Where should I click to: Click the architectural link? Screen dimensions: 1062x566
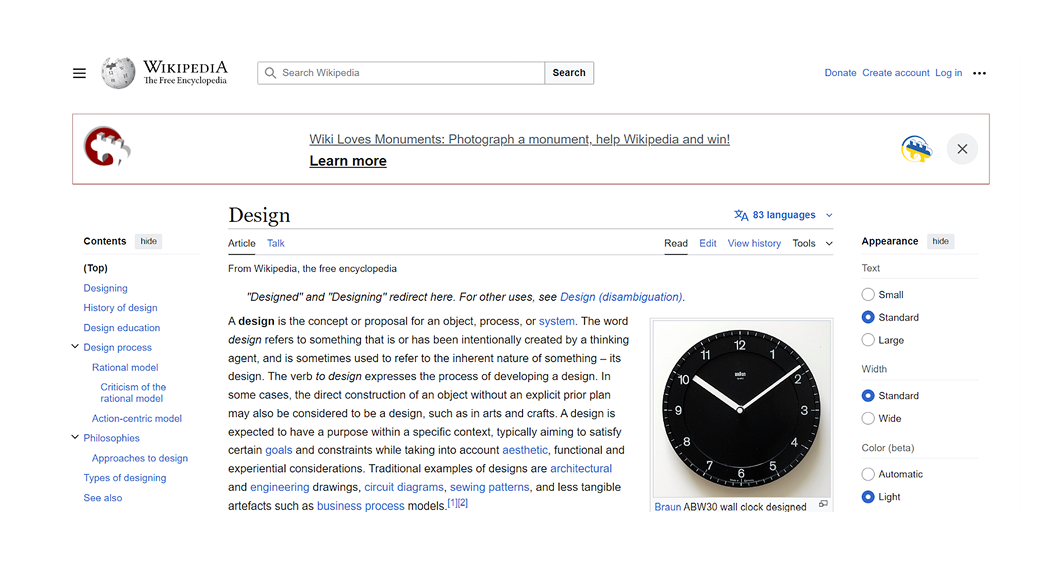pos(580,469)
